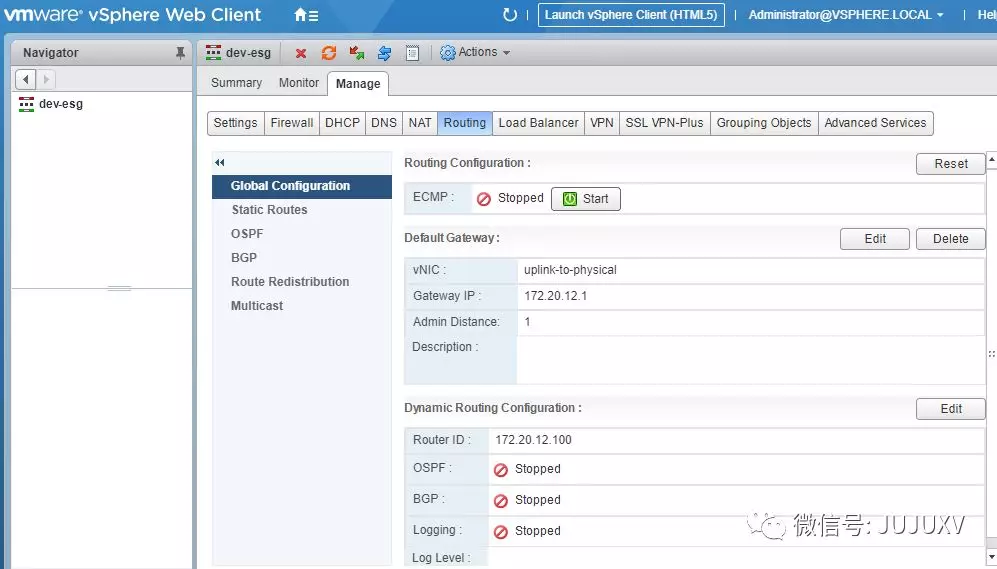Open the Settings sub-tab
This screenshot has width=997, height=569.
pos(235,123)
